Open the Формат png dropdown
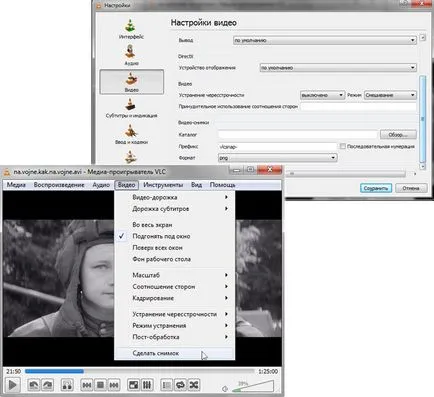 coord(277,158)
